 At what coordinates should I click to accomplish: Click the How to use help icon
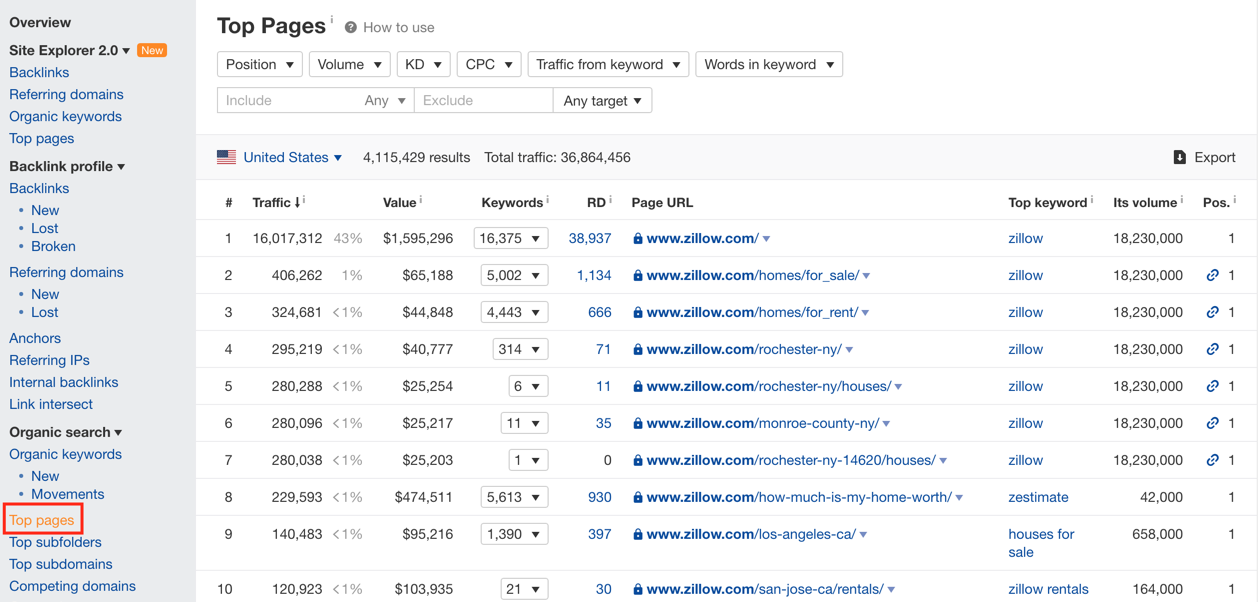351,27
